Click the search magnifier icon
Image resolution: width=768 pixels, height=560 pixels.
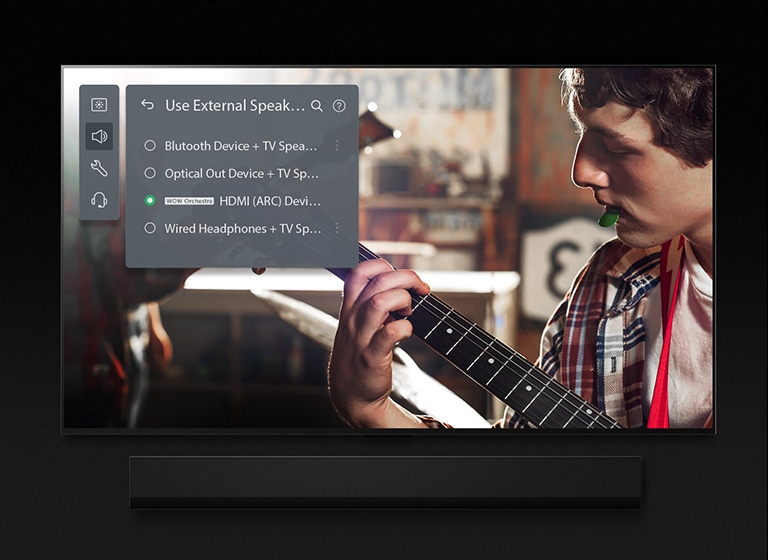(x=317, y=106)
